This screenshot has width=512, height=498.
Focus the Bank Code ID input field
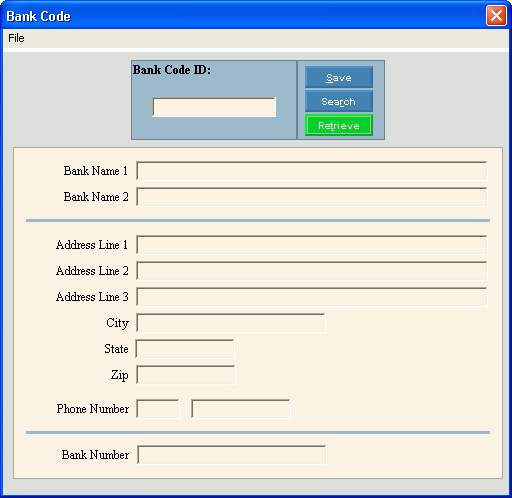[214, 107]
